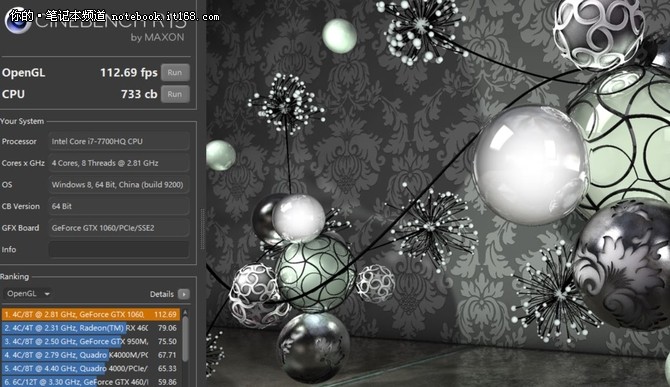Click the Details label in Ranking
This screenshot has height=387, width=670.
[x=162, y=294]
